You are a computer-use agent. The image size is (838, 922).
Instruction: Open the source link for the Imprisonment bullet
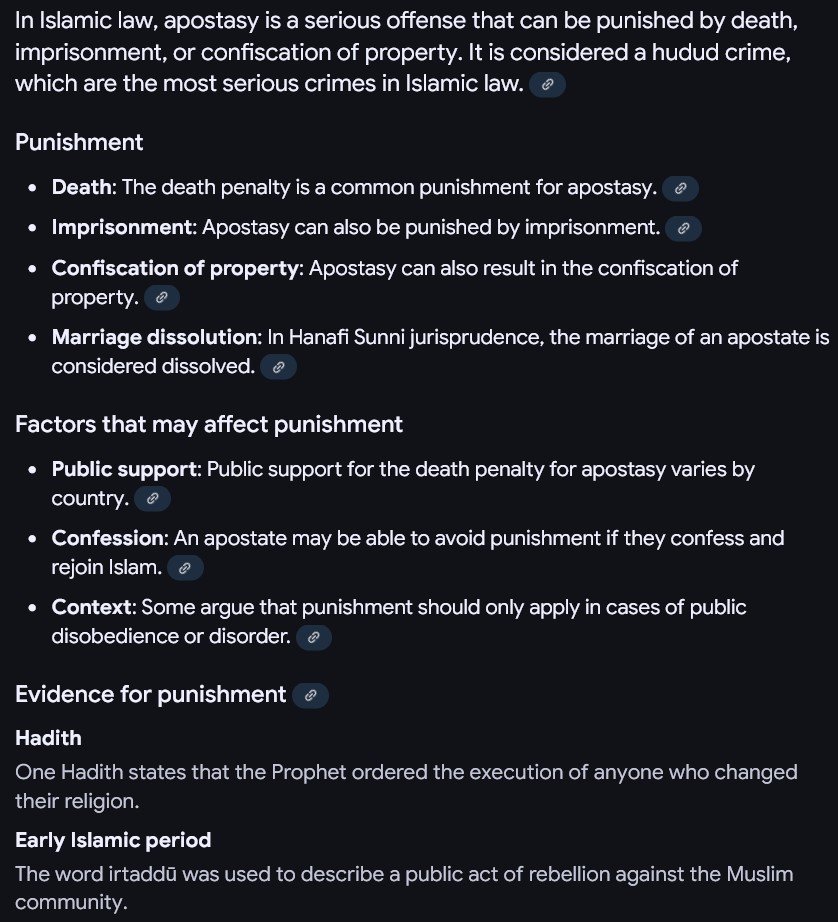(683, 228)
